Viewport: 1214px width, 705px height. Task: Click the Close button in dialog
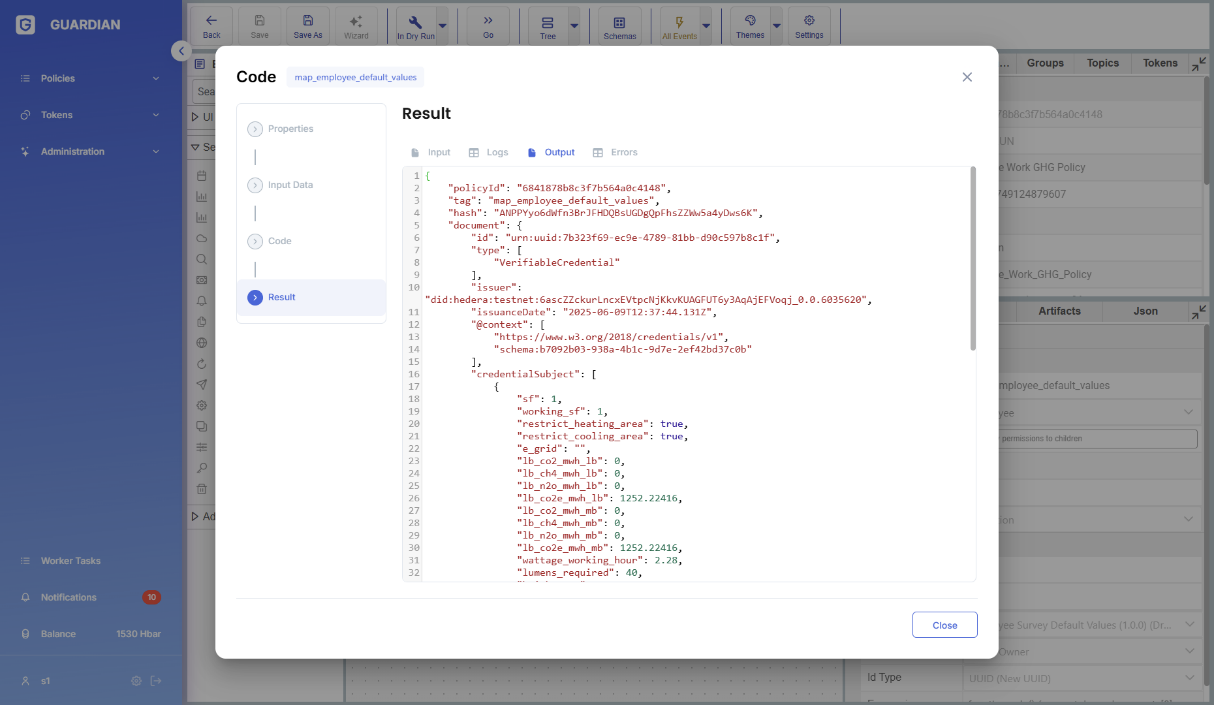click(x=944, y=625)
